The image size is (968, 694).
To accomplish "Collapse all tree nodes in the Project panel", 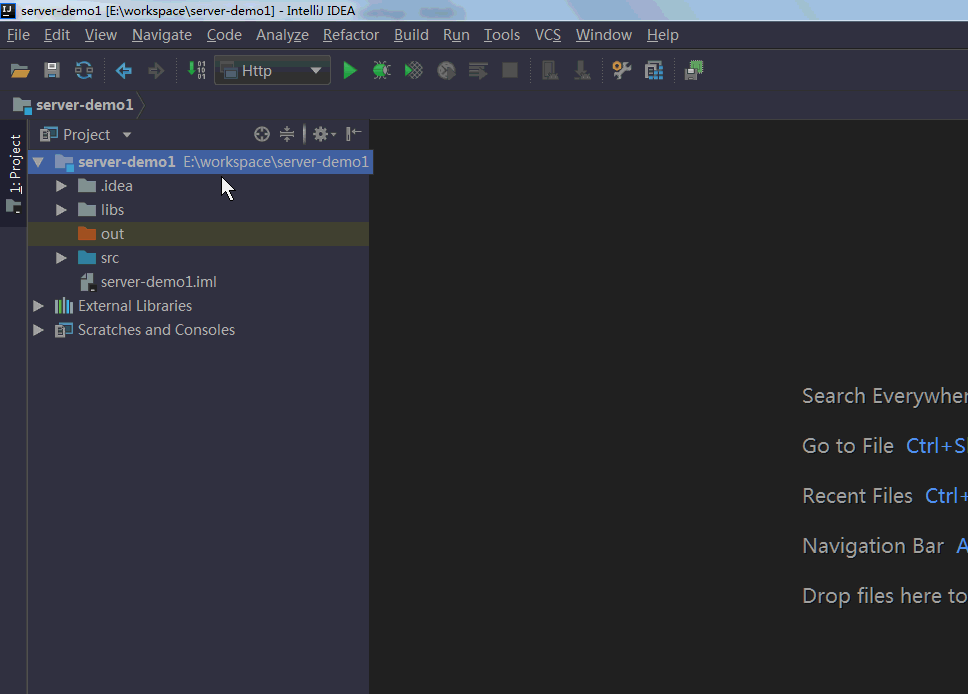I will [287, 134].
